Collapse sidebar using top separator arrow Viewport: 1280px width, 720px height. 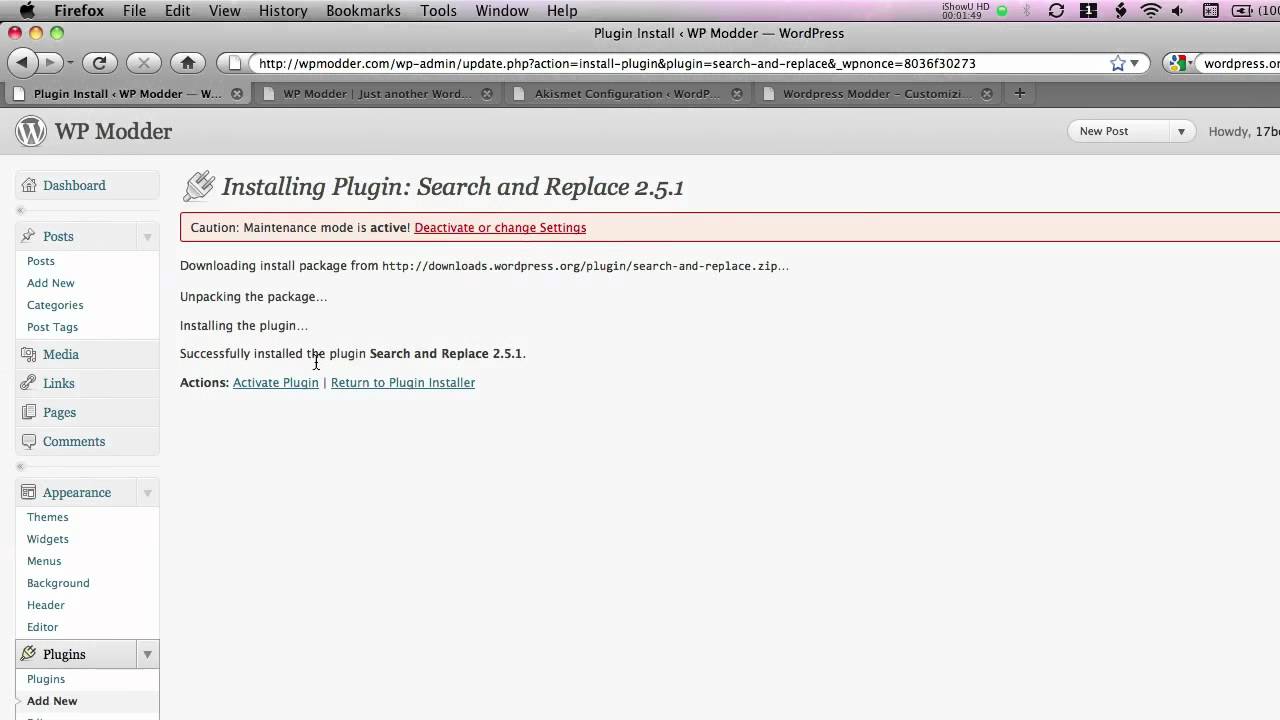point(20,211)
